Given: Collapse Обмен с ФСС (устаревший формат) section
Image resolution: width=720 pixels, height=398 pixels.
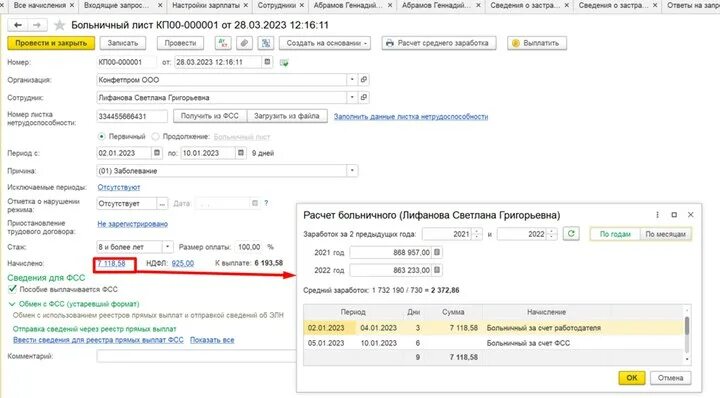Looking at the screenshot, I should [x=12, y=304].
